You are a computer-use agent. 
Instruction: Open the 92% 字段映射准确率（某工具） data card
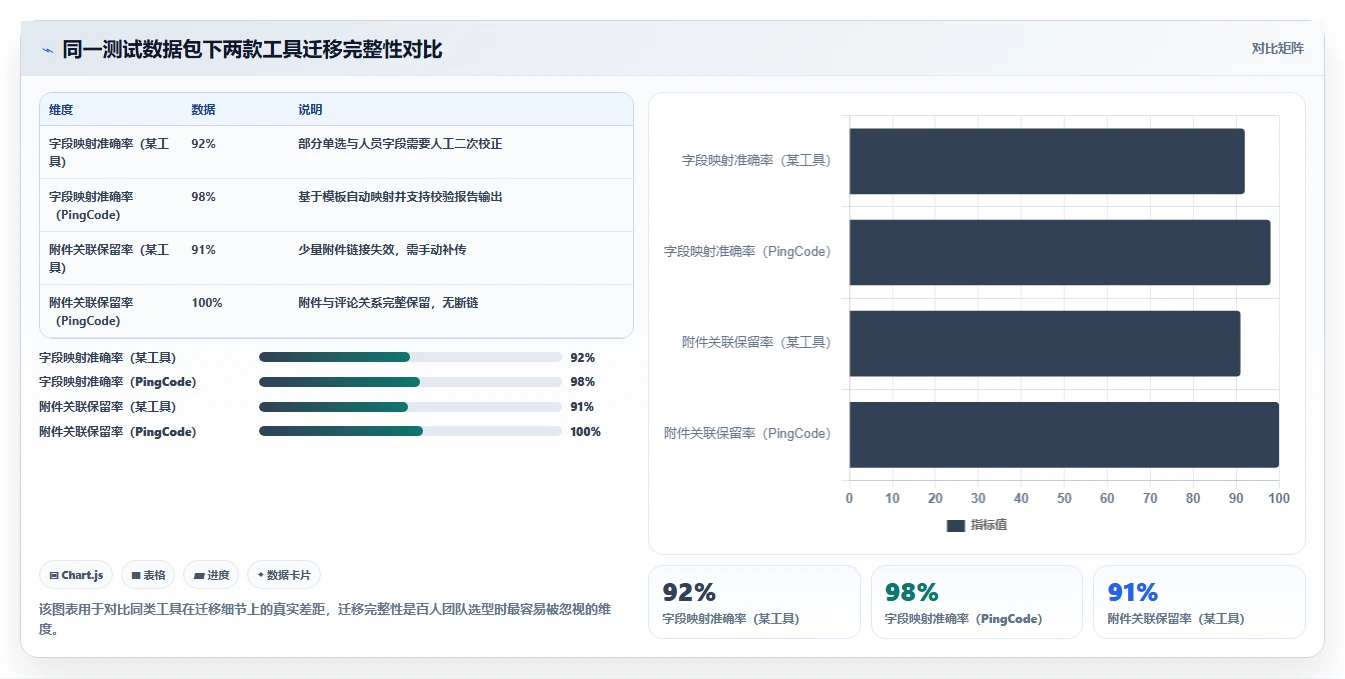pos(754,602)
